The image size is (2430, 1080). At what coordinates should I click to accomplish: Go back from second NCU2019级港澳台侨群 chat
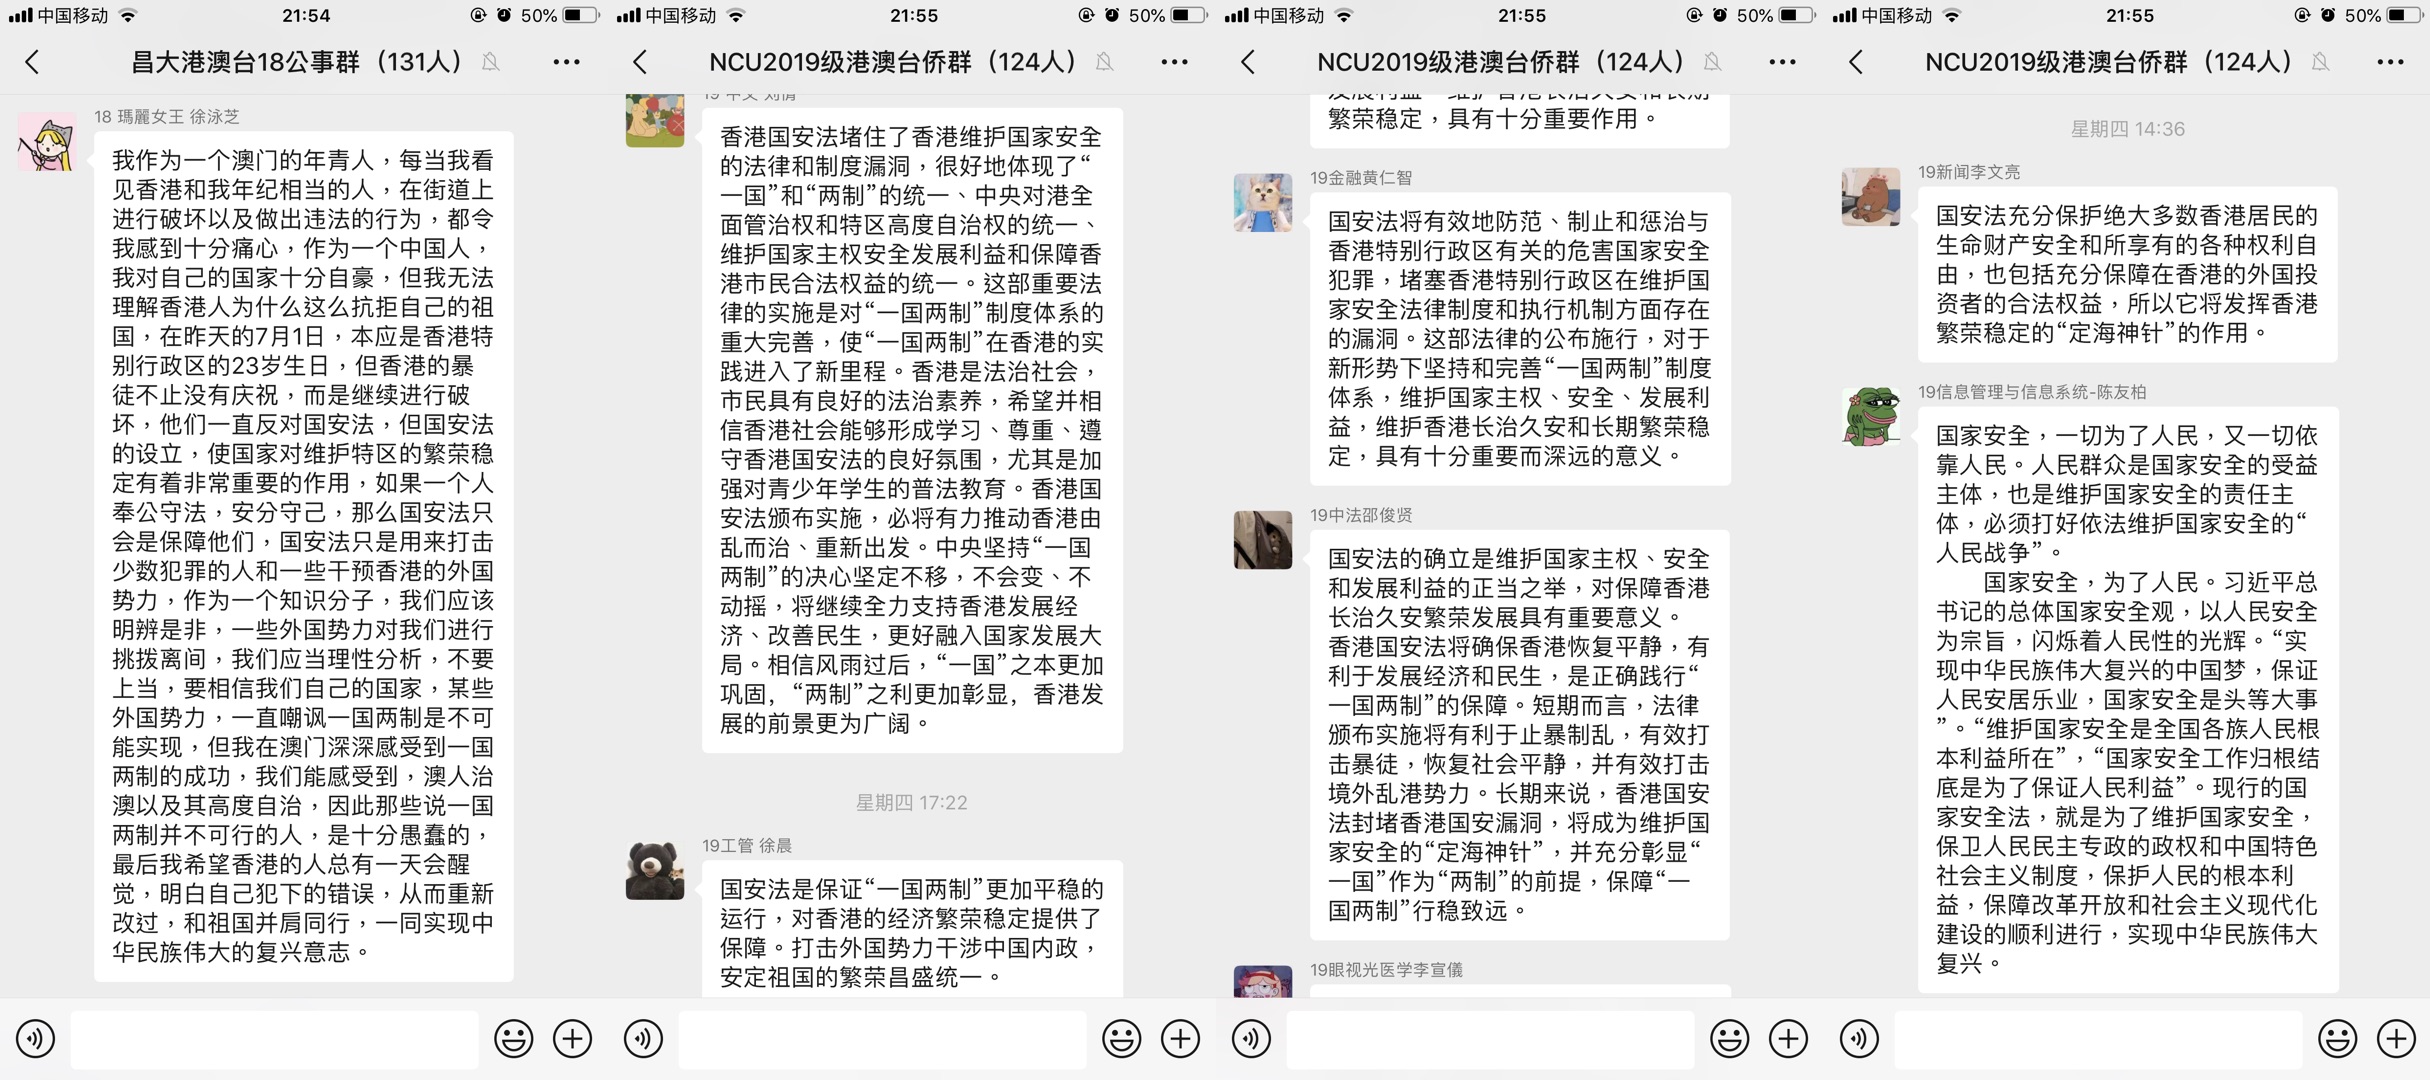click(x=641, y=62)
